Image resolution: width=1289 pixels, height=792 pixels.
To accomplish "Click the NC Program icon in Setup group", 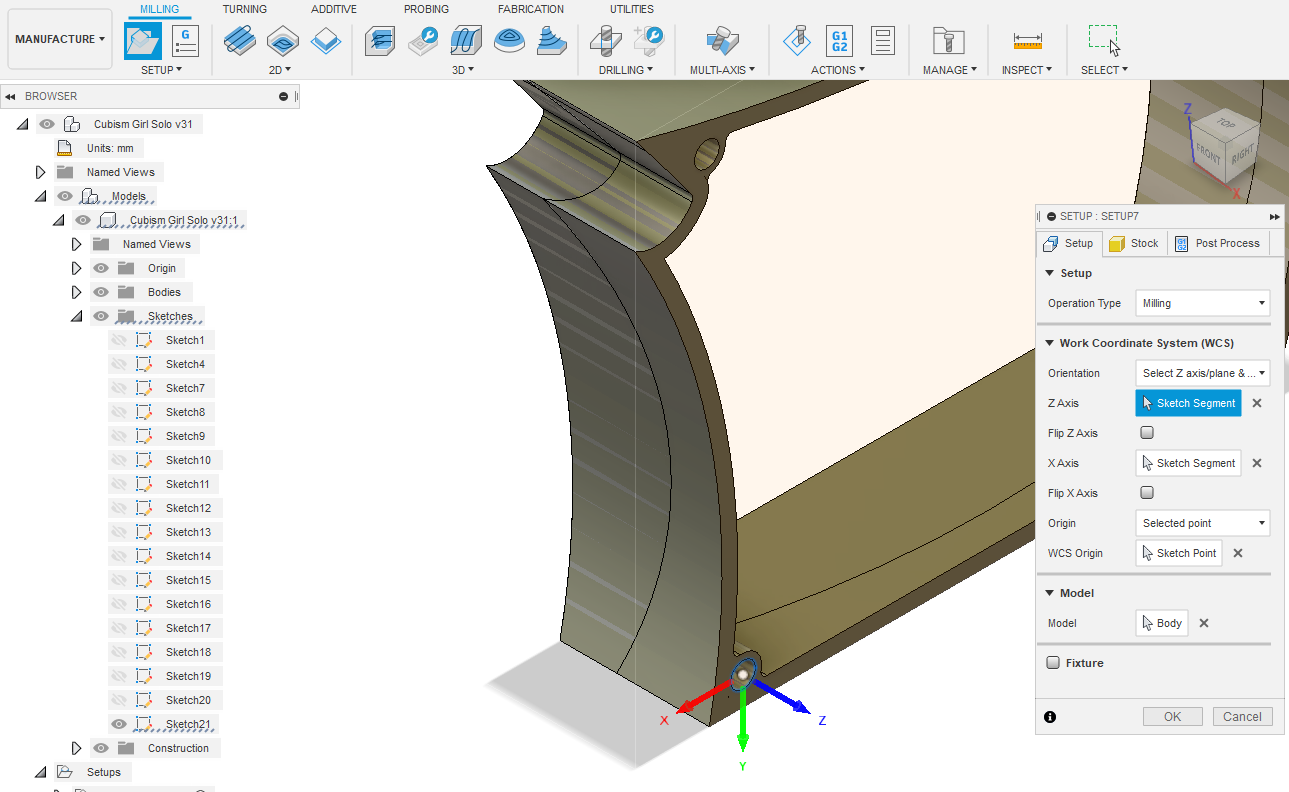I will click(x=185, y=41).
